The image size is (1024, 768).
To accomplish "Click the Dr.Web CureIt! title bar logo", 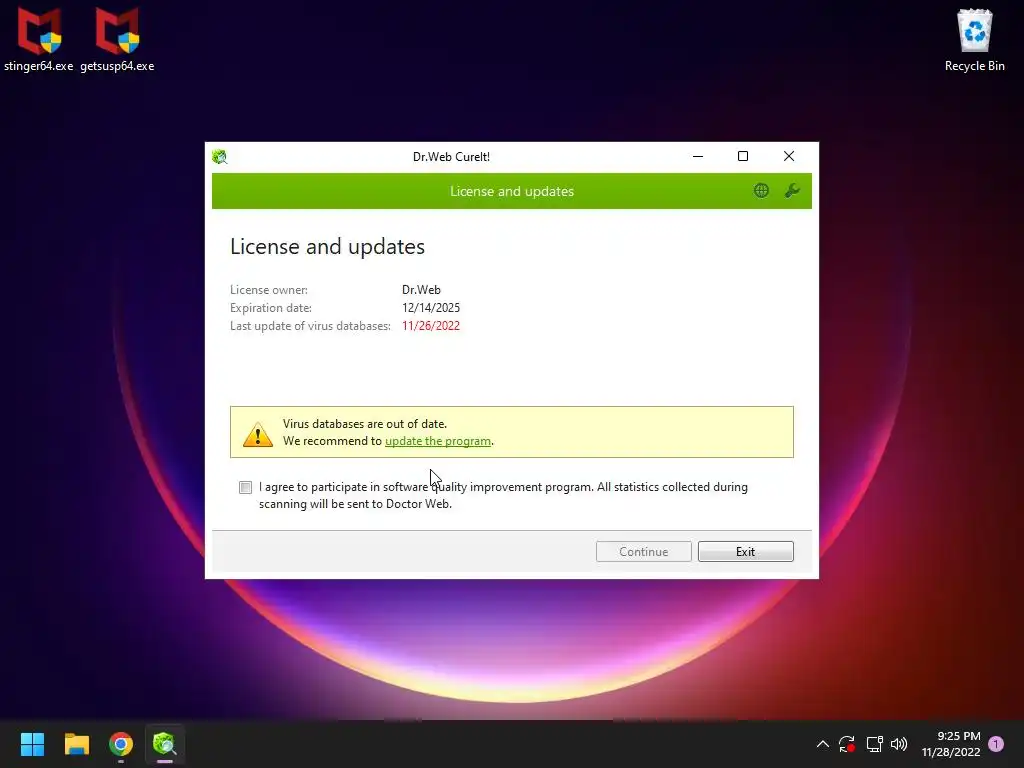I will click(x=219, y=157).
